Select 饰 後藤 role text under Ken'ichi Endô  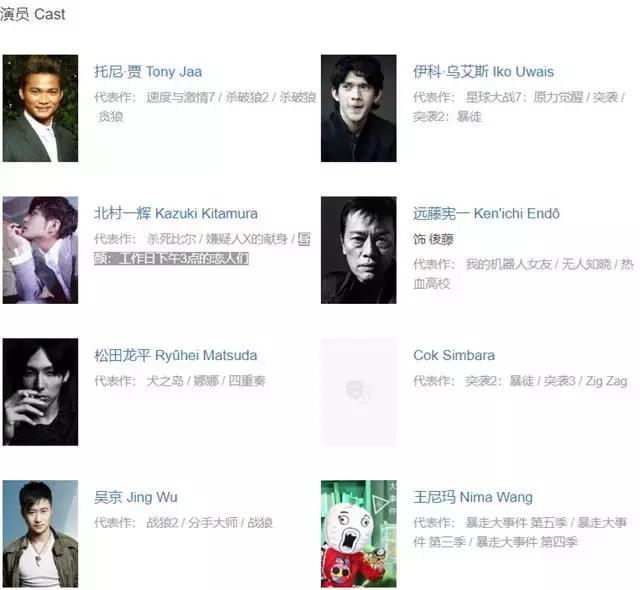pyautogui.click(x=433, y=239)
